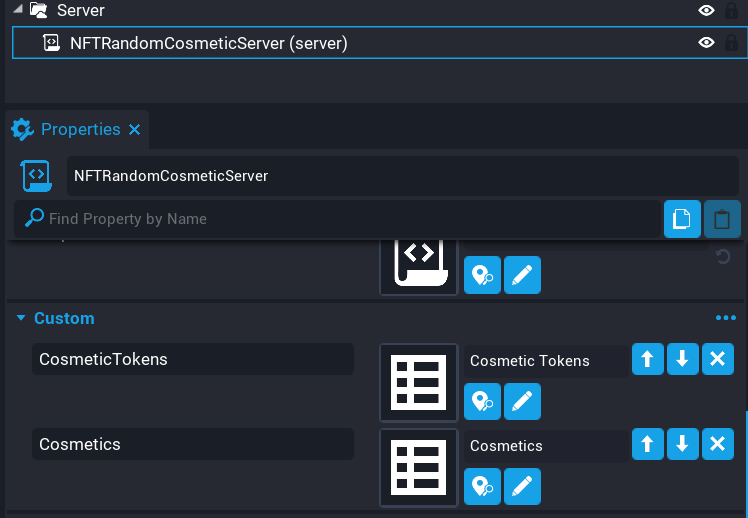Screen dimensions: 748x518
Task: Toggle lock on the Server folder
Action: tap(732, 11)
